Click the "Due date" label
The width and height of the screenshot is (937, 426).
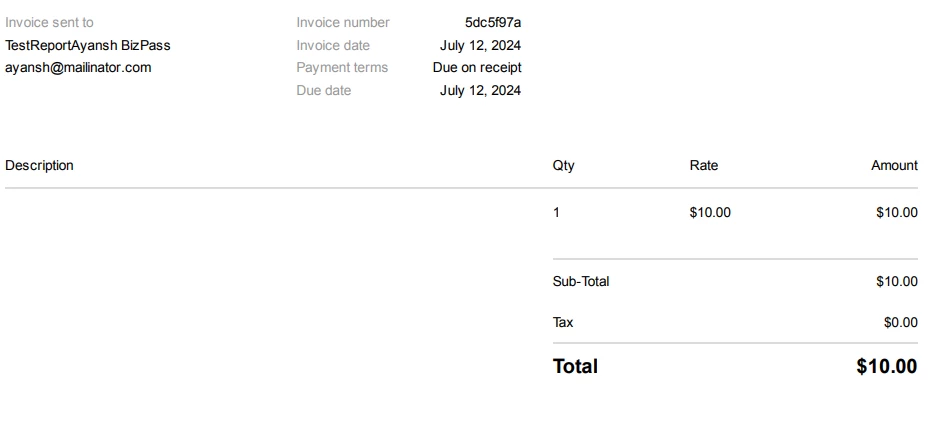[x=324, y=91]
